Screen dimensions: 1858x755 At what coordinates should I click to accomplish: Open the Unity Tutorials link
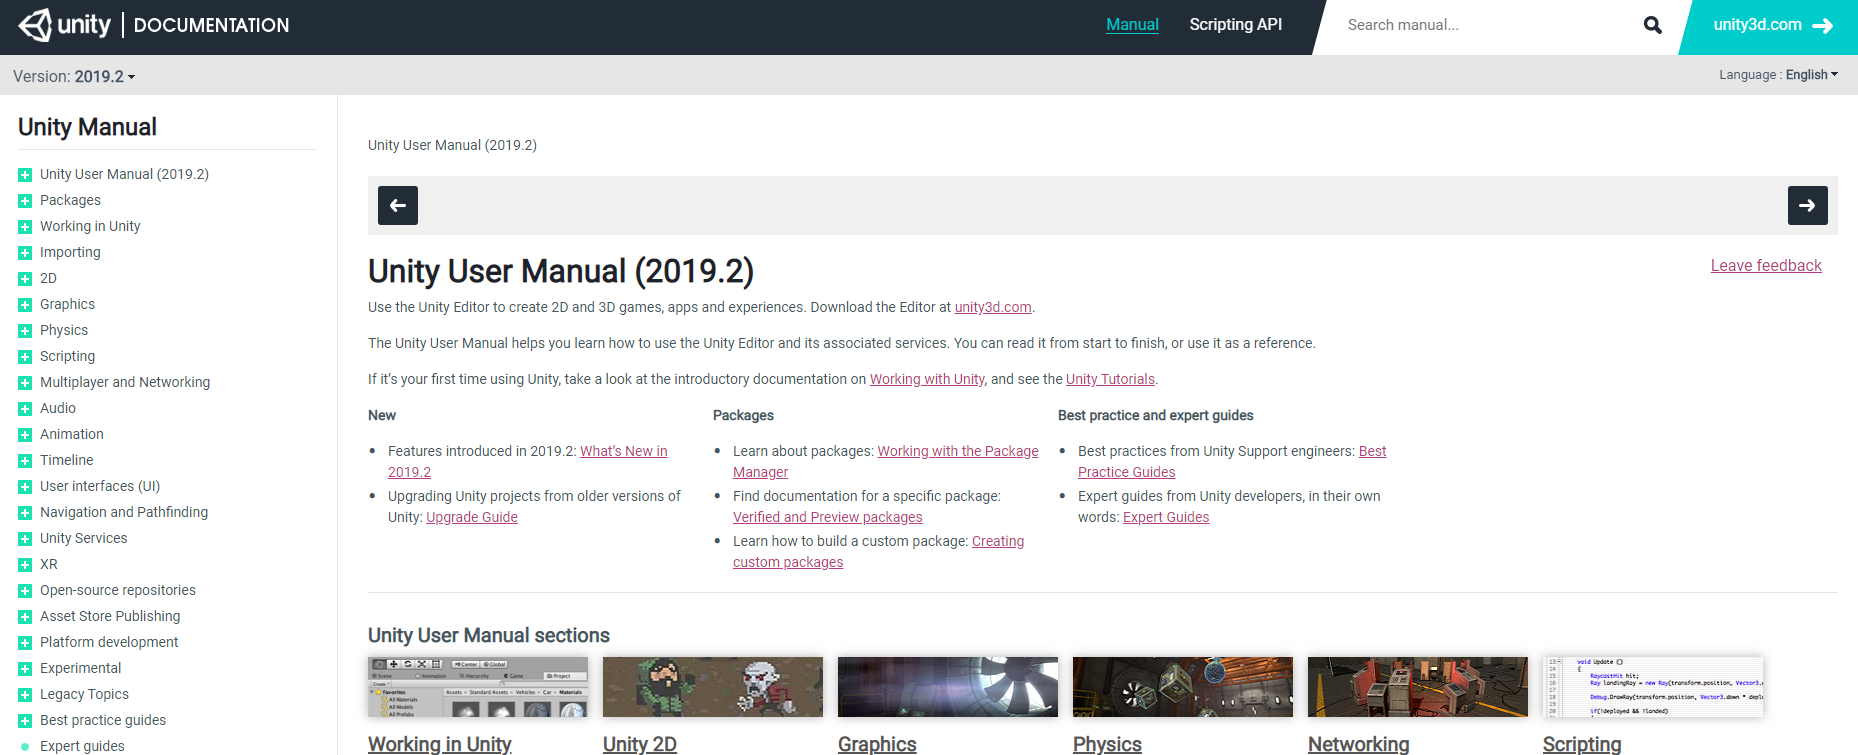pyautogui.click(x=1110, y=379)
